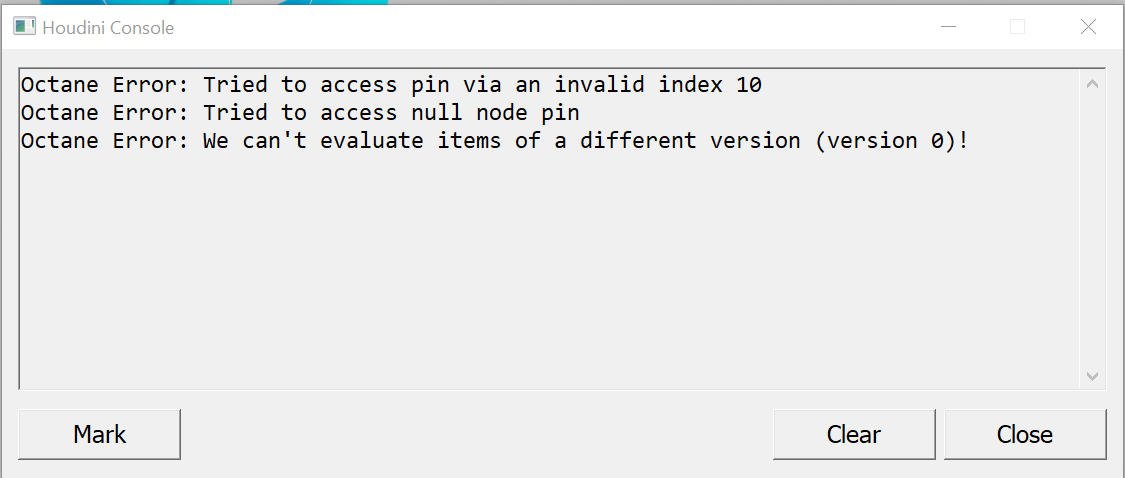
Task: Click the invalid index 10 error line
Action: [391, 85]
